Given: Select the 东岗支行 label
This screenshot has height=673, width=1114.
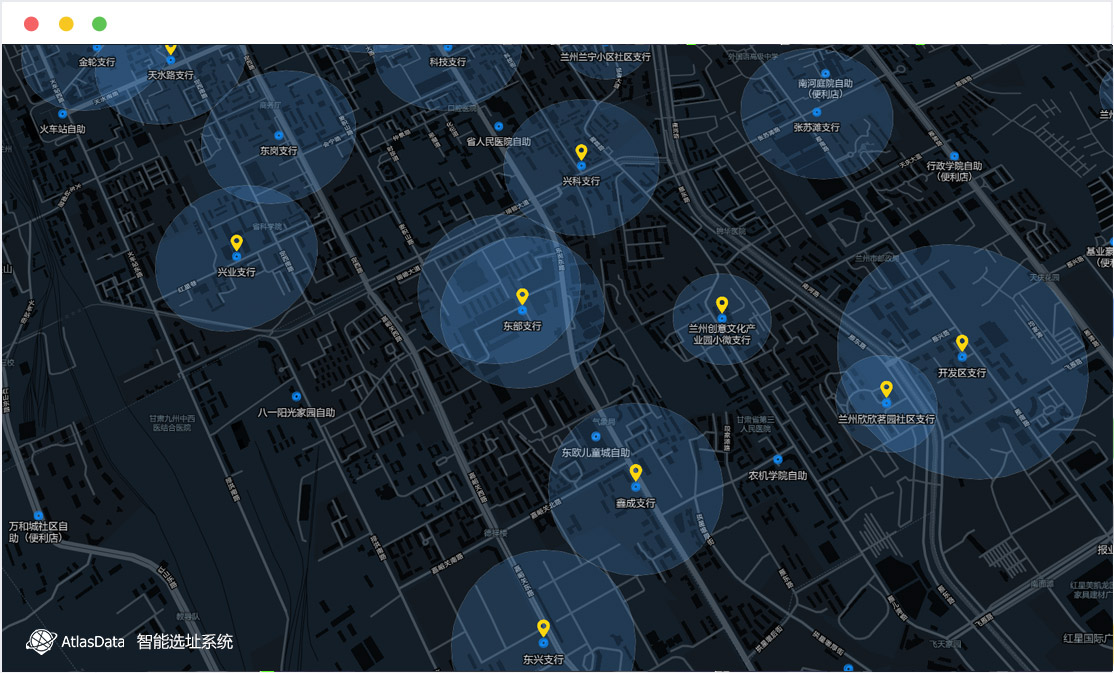Looking at the screenshot, I should (278, 151).
